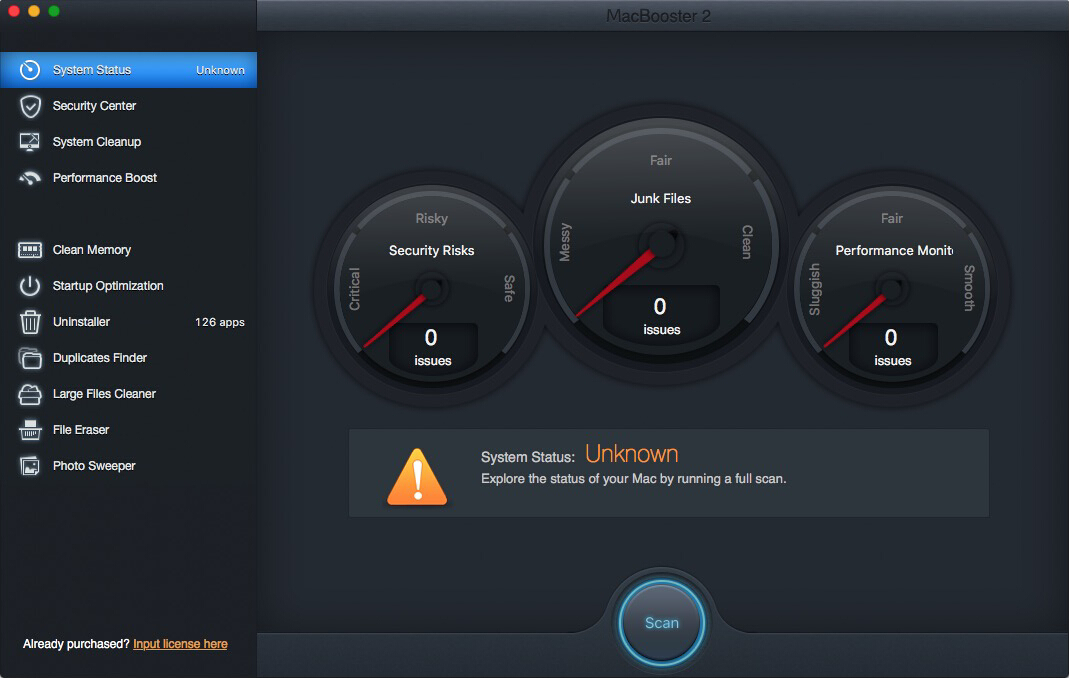Click the Performance Monitor '0 issues' readout
This screenshot has height=678, width=1069.
(x=892, y=347)
